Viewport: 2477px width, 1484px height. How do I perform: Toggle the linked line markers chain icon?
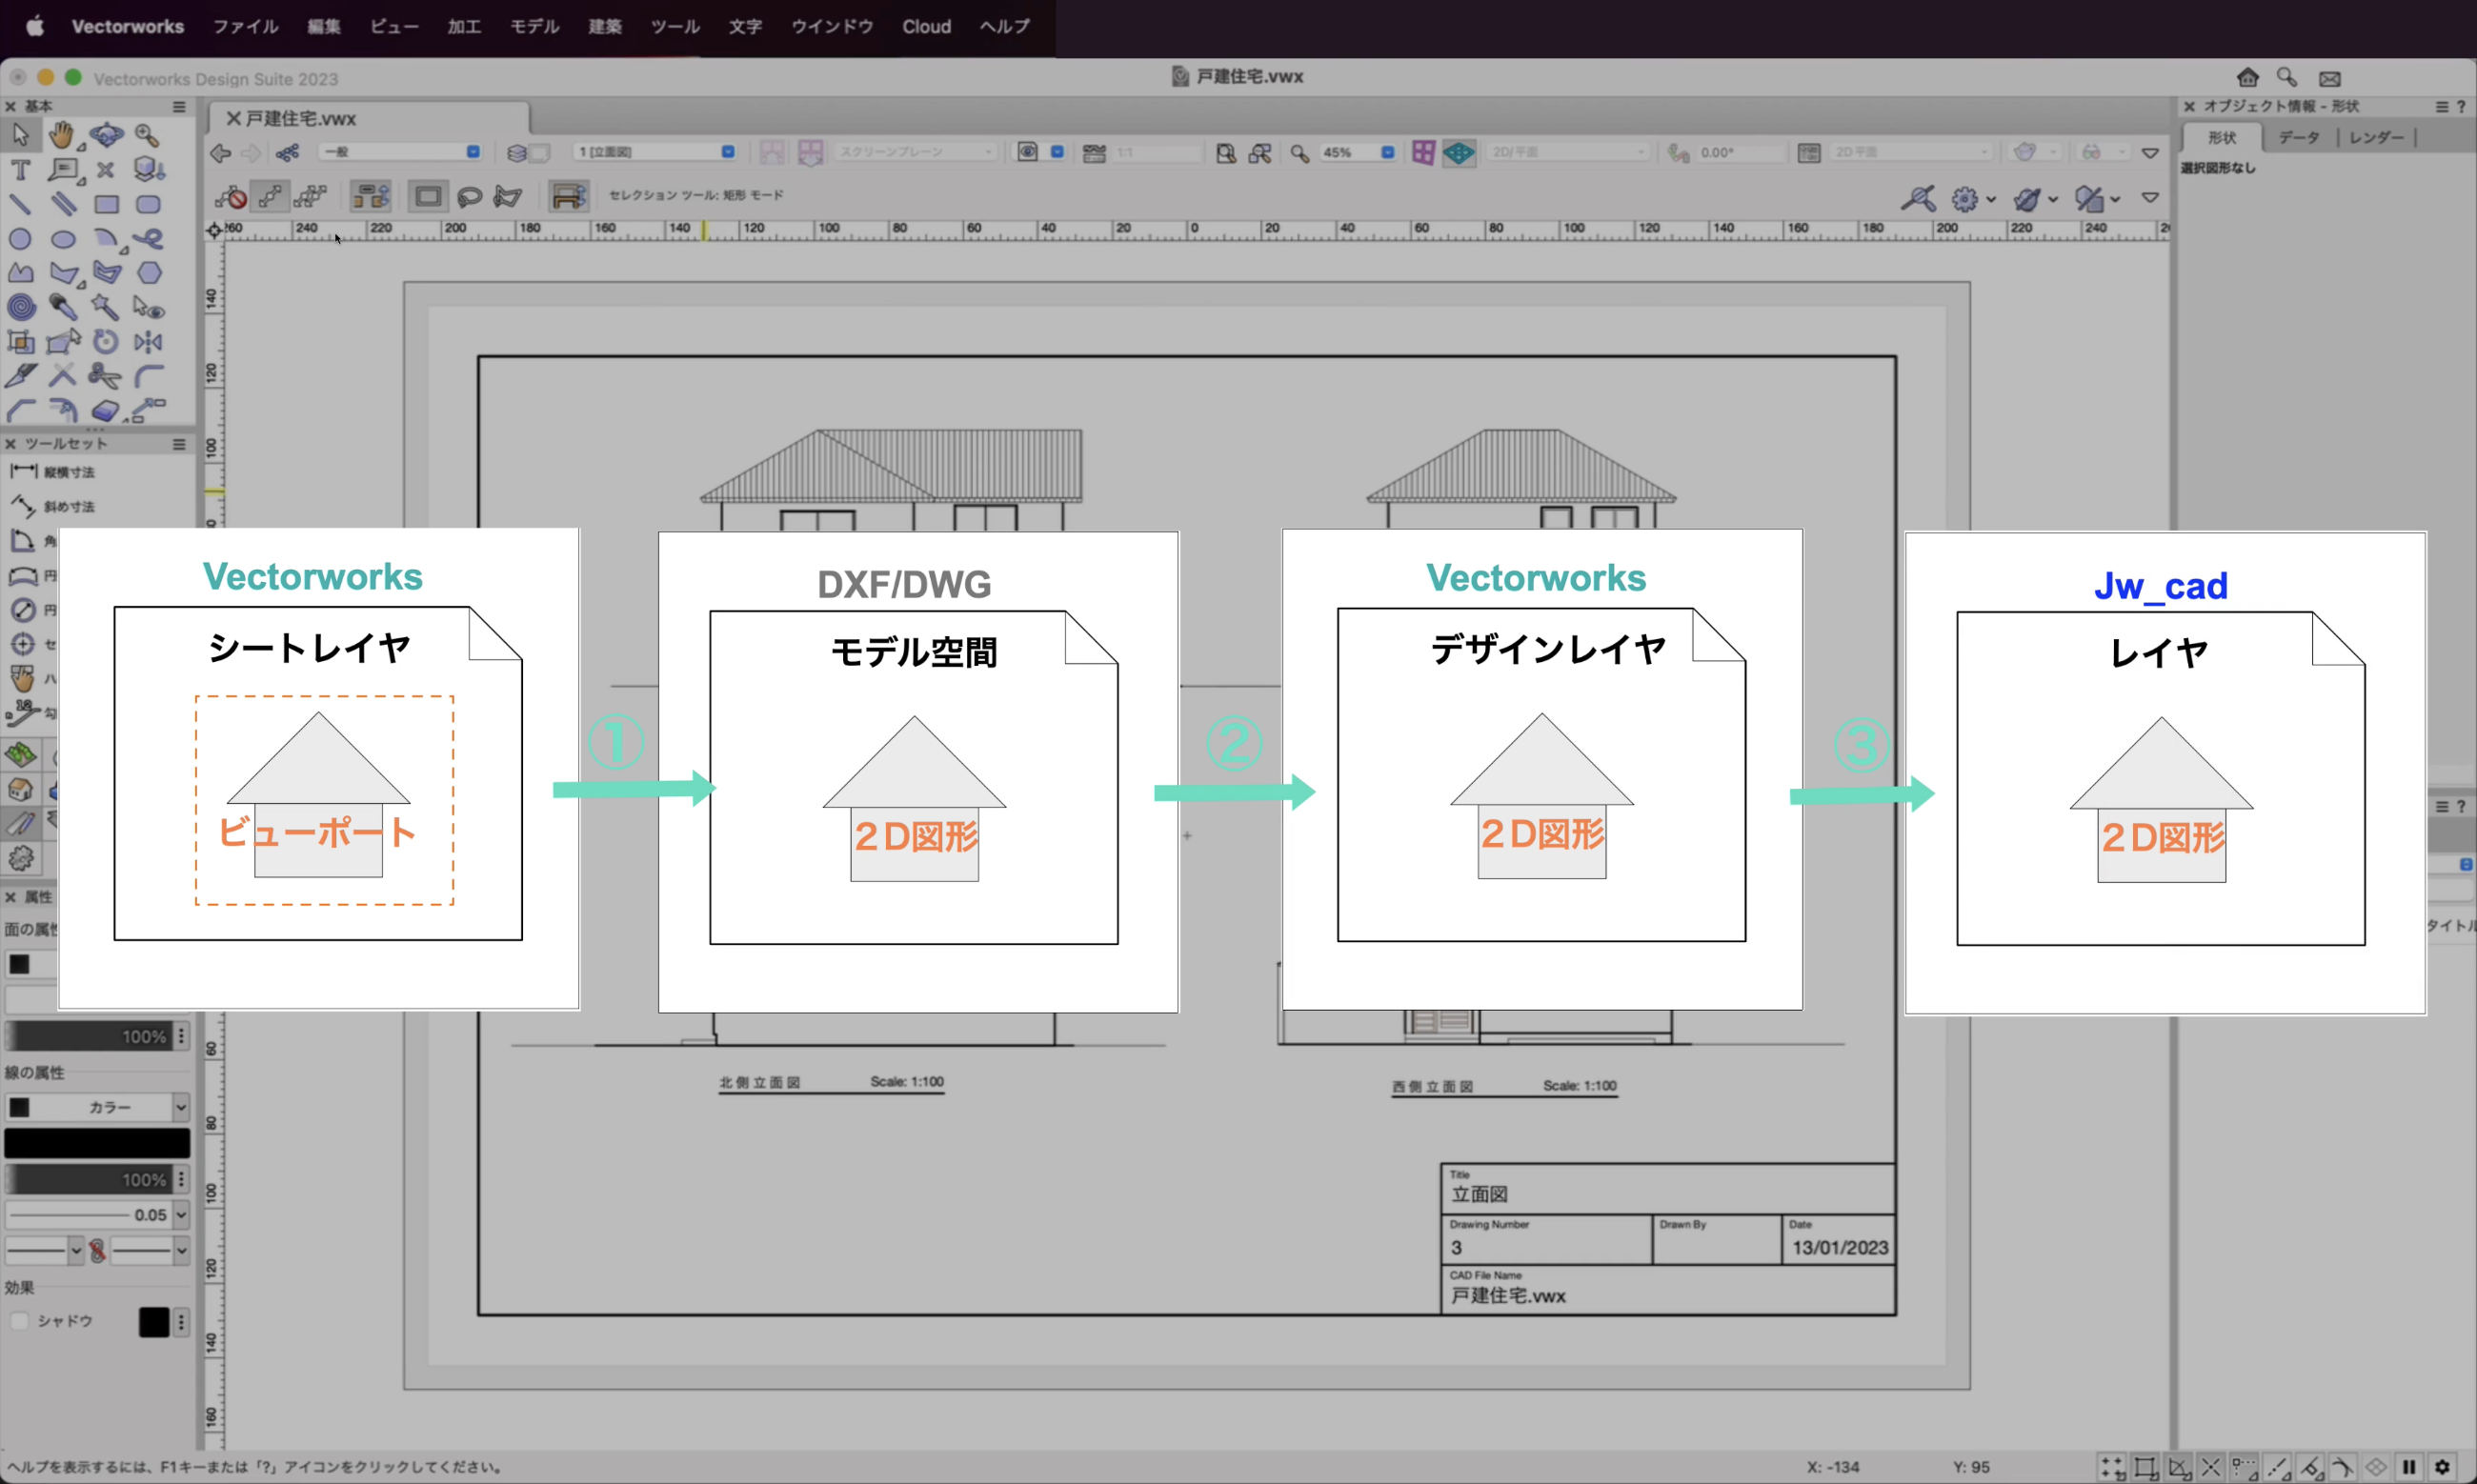(x=97, y=1250)
